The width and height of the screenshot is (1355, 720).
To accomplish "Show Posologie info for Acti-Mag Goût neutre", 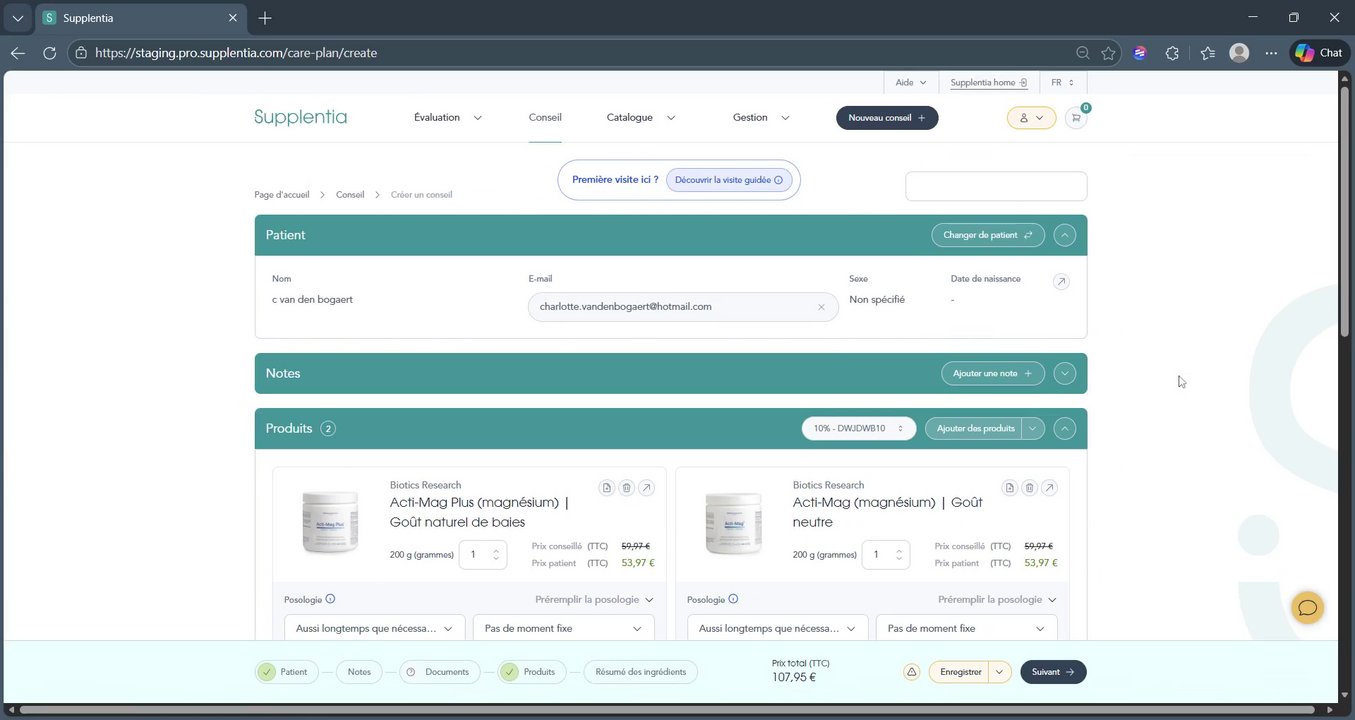I will (x=733, y=600).
